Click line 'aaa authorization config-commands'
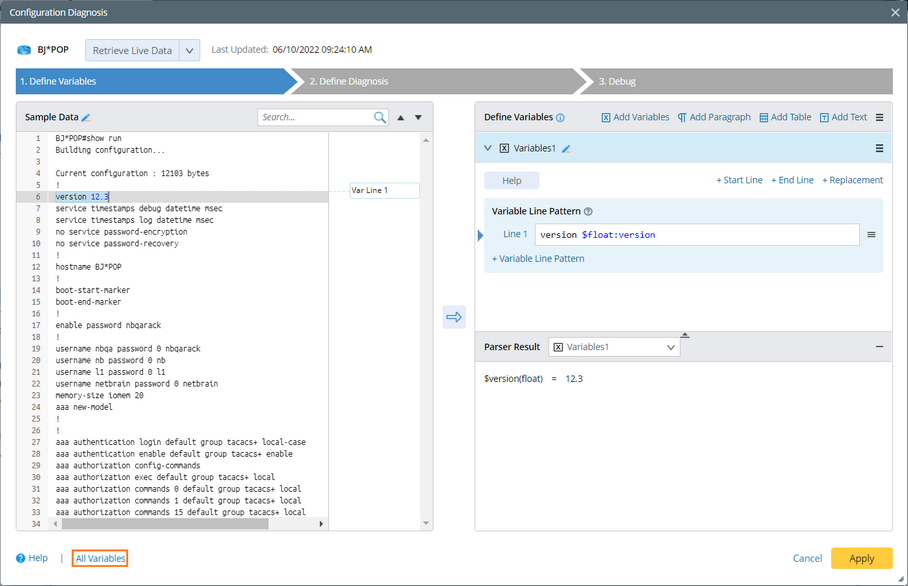The height and width of the screenshot is (586, 908). coord(128,466)
